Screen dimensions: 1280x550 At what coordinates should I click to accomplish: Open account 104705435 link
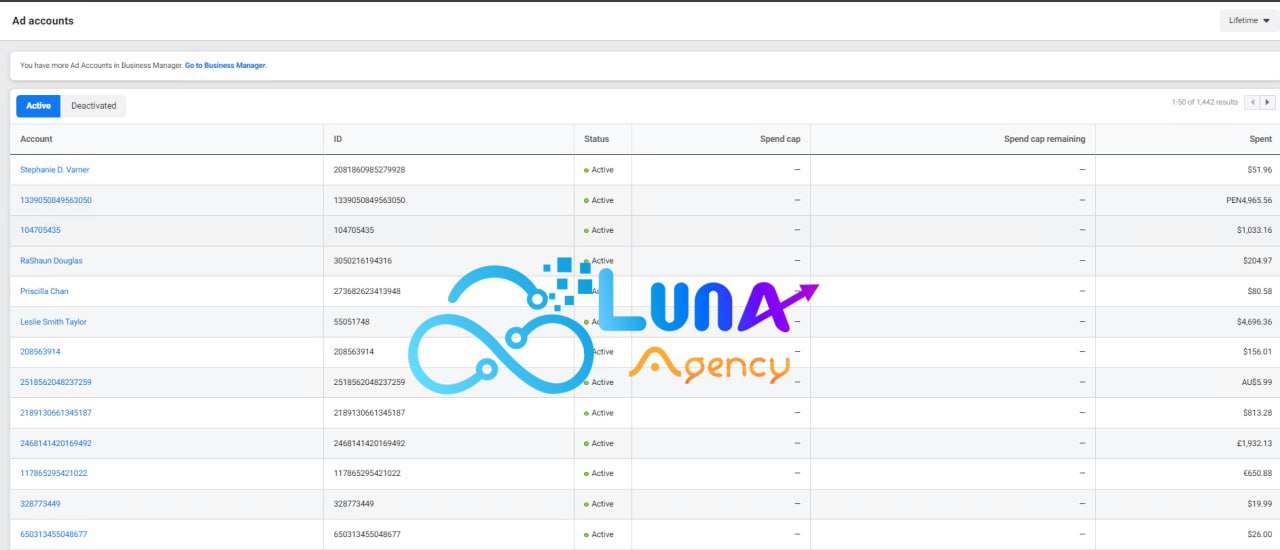click(x=40, y=230)
